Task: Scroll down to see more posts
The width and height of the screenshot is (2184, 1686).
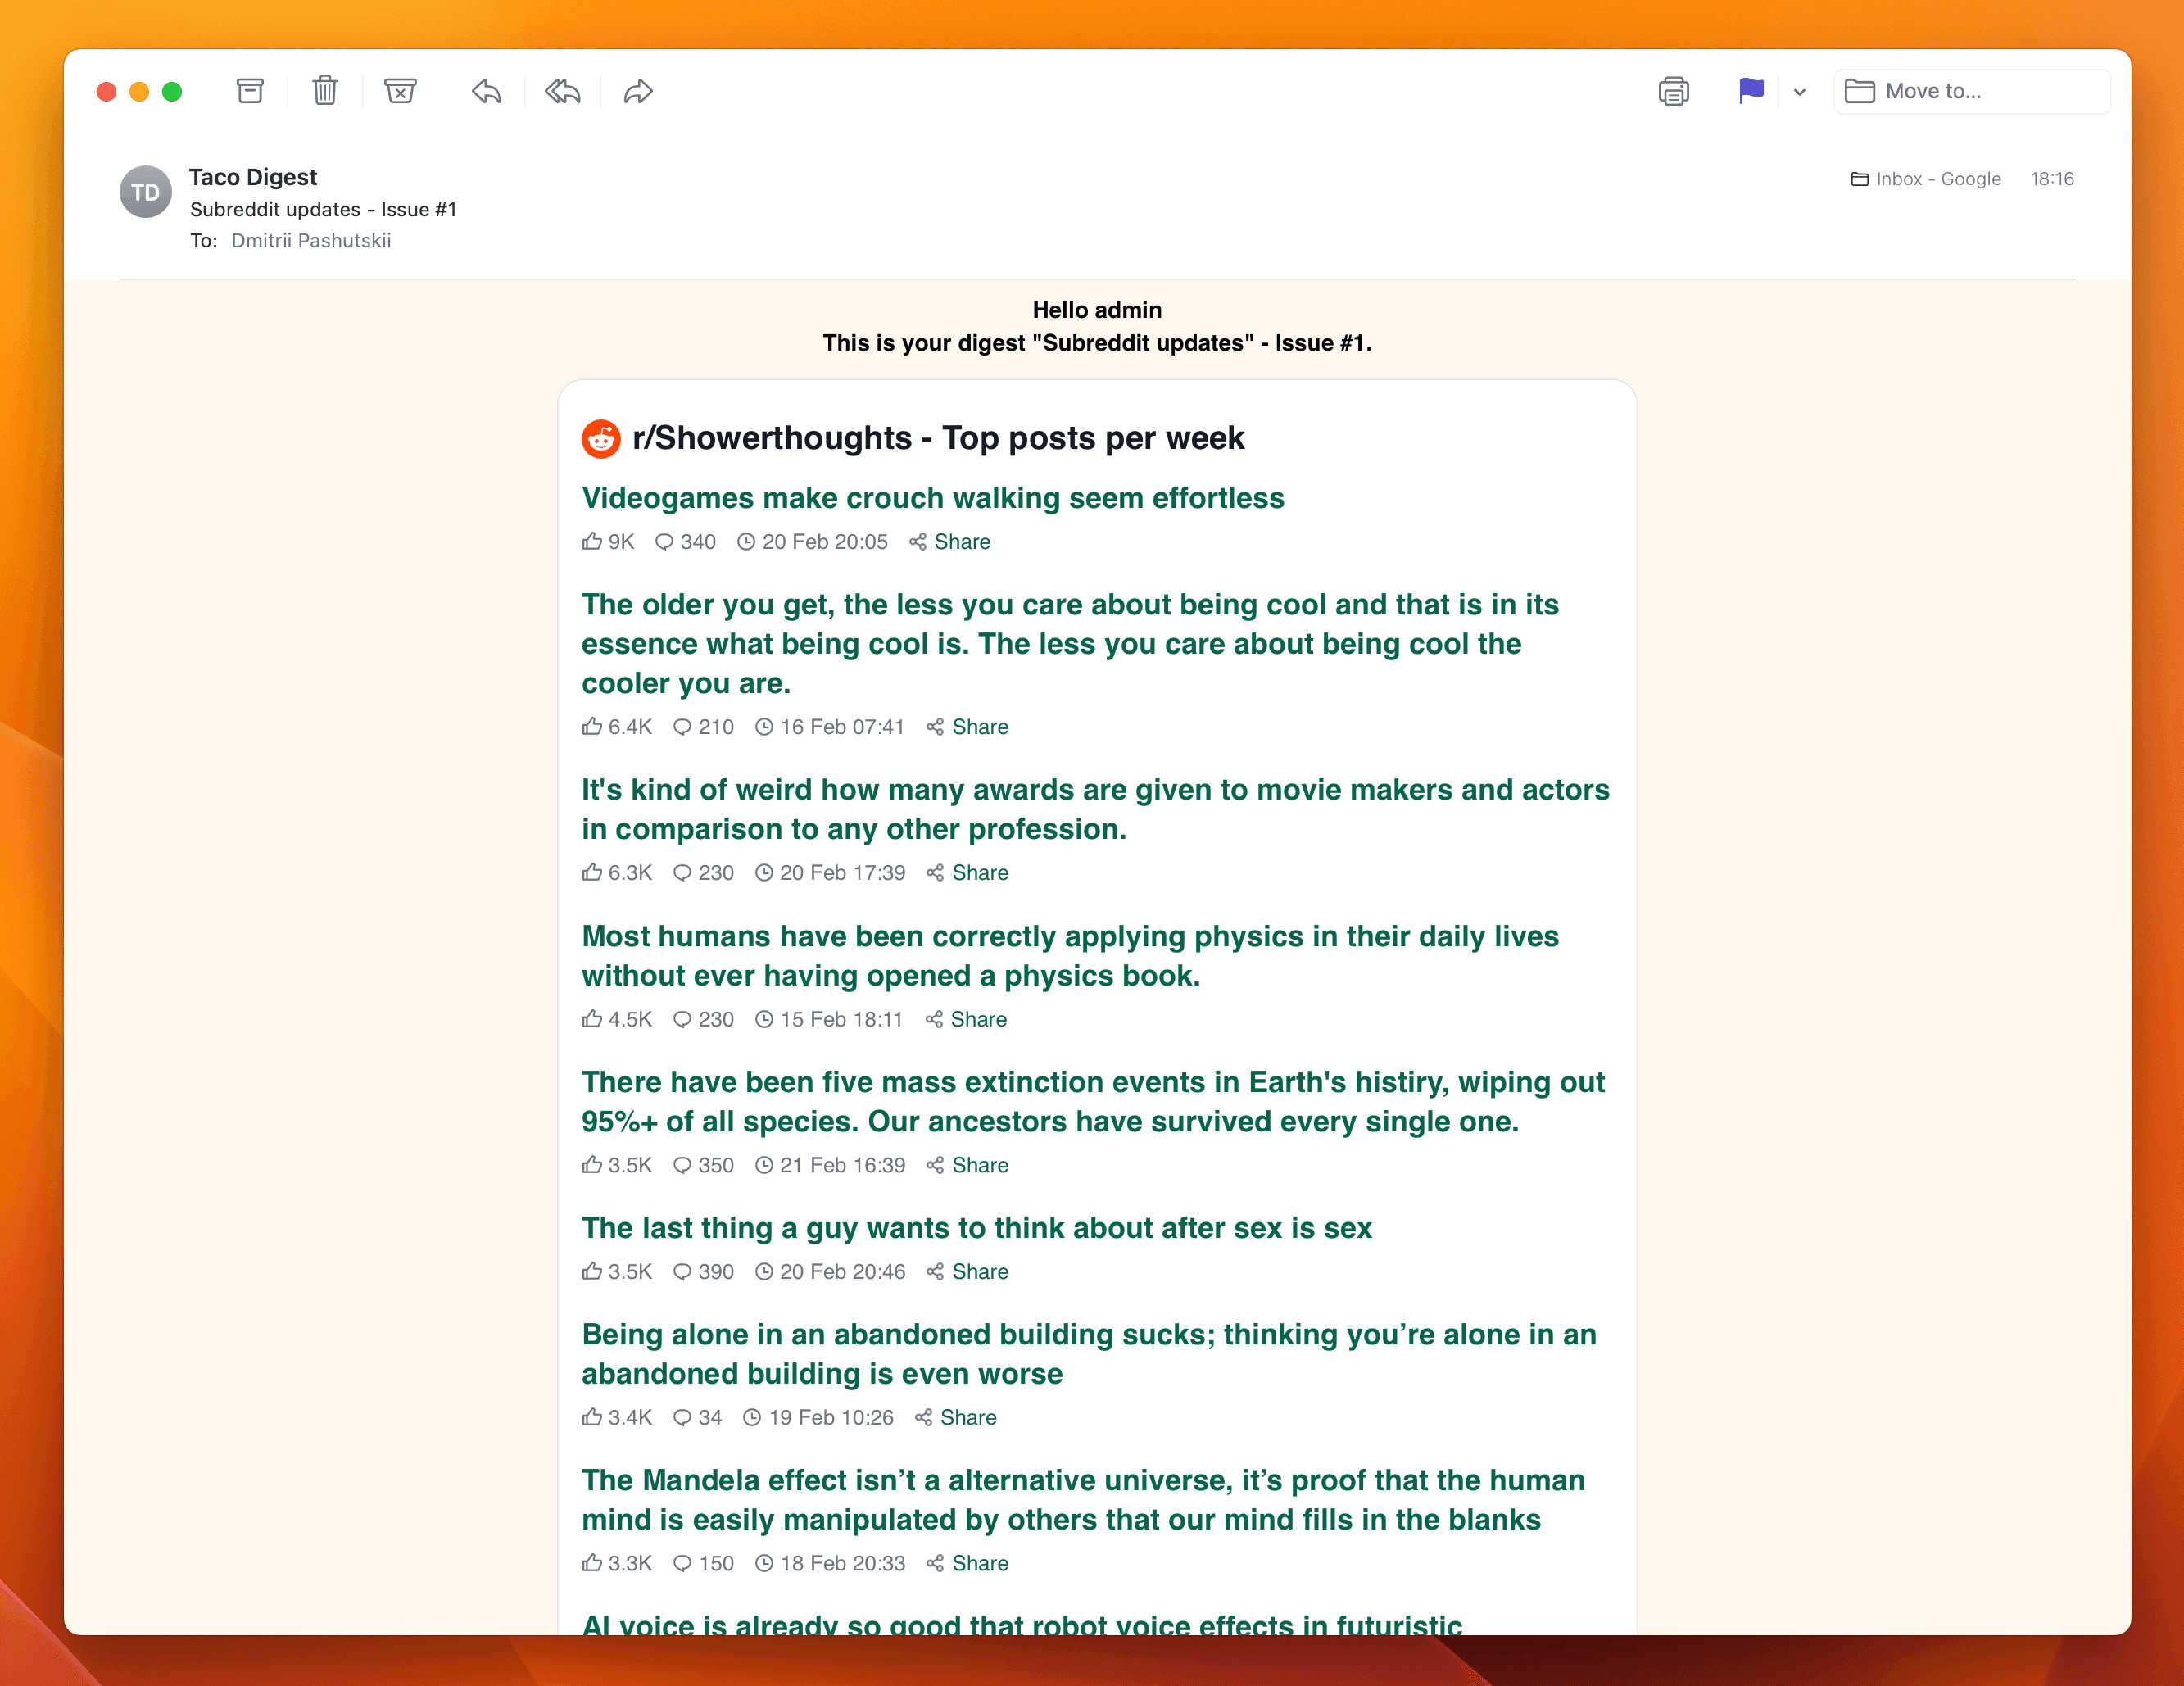Action: point(1091,1063)
